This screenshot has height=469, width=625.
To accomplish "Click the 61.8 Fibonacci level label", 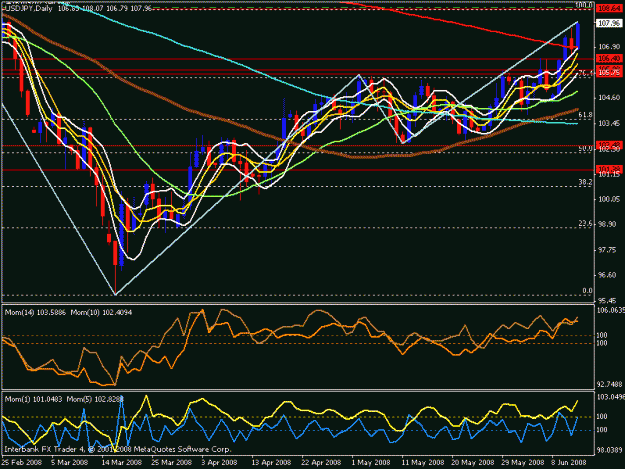I will click(x=585, y=115).
